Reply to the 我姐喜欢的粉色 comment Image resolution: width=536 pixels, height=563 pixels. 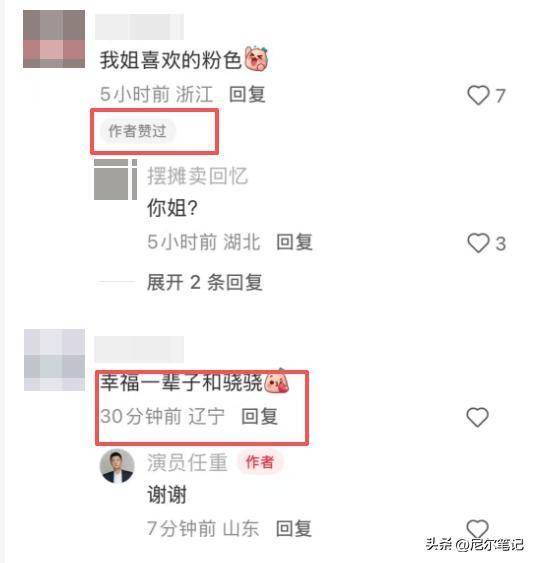[x=247, y=95]
